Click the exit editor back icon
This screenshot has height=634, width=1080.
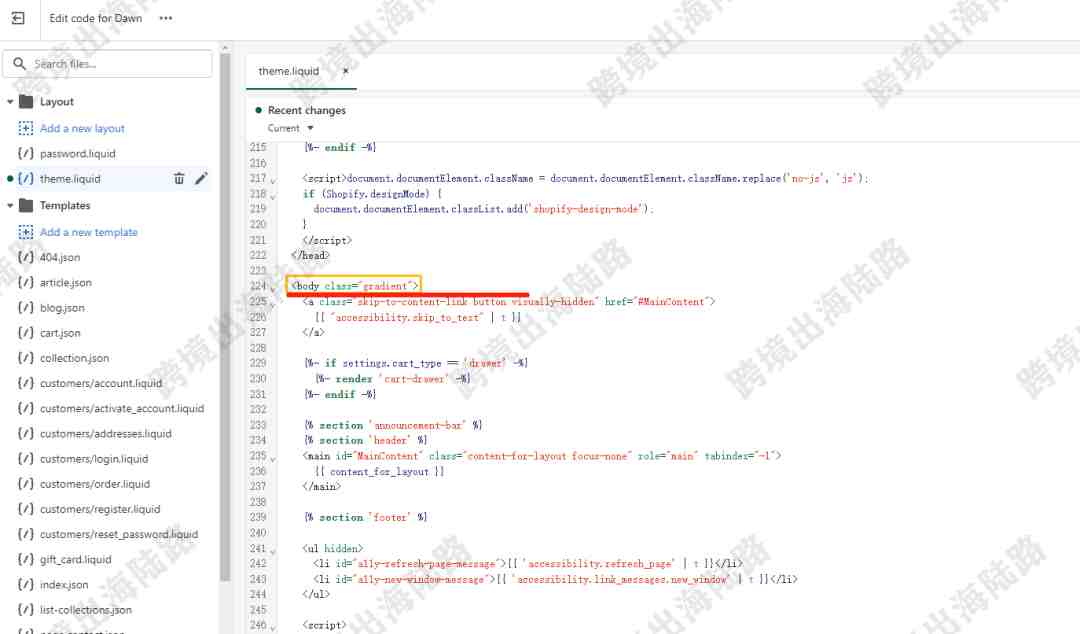click(18, 18)
